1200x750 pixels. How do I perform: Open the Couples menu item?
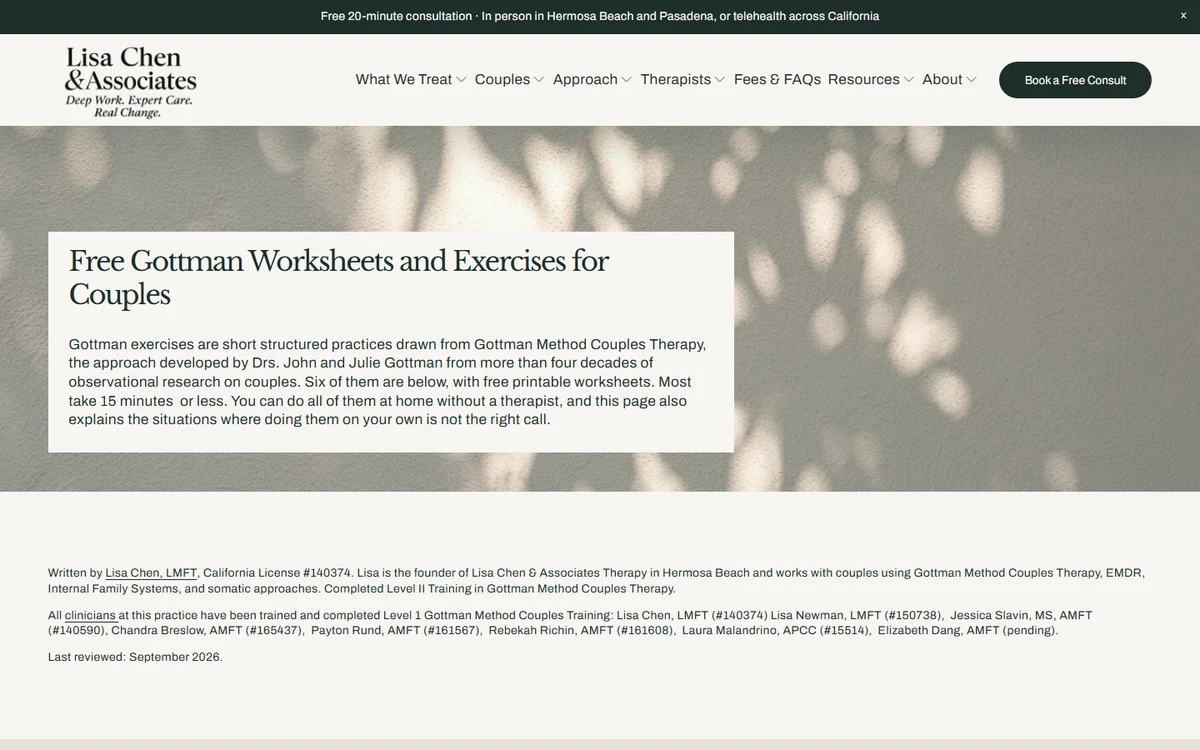(502, 80)
